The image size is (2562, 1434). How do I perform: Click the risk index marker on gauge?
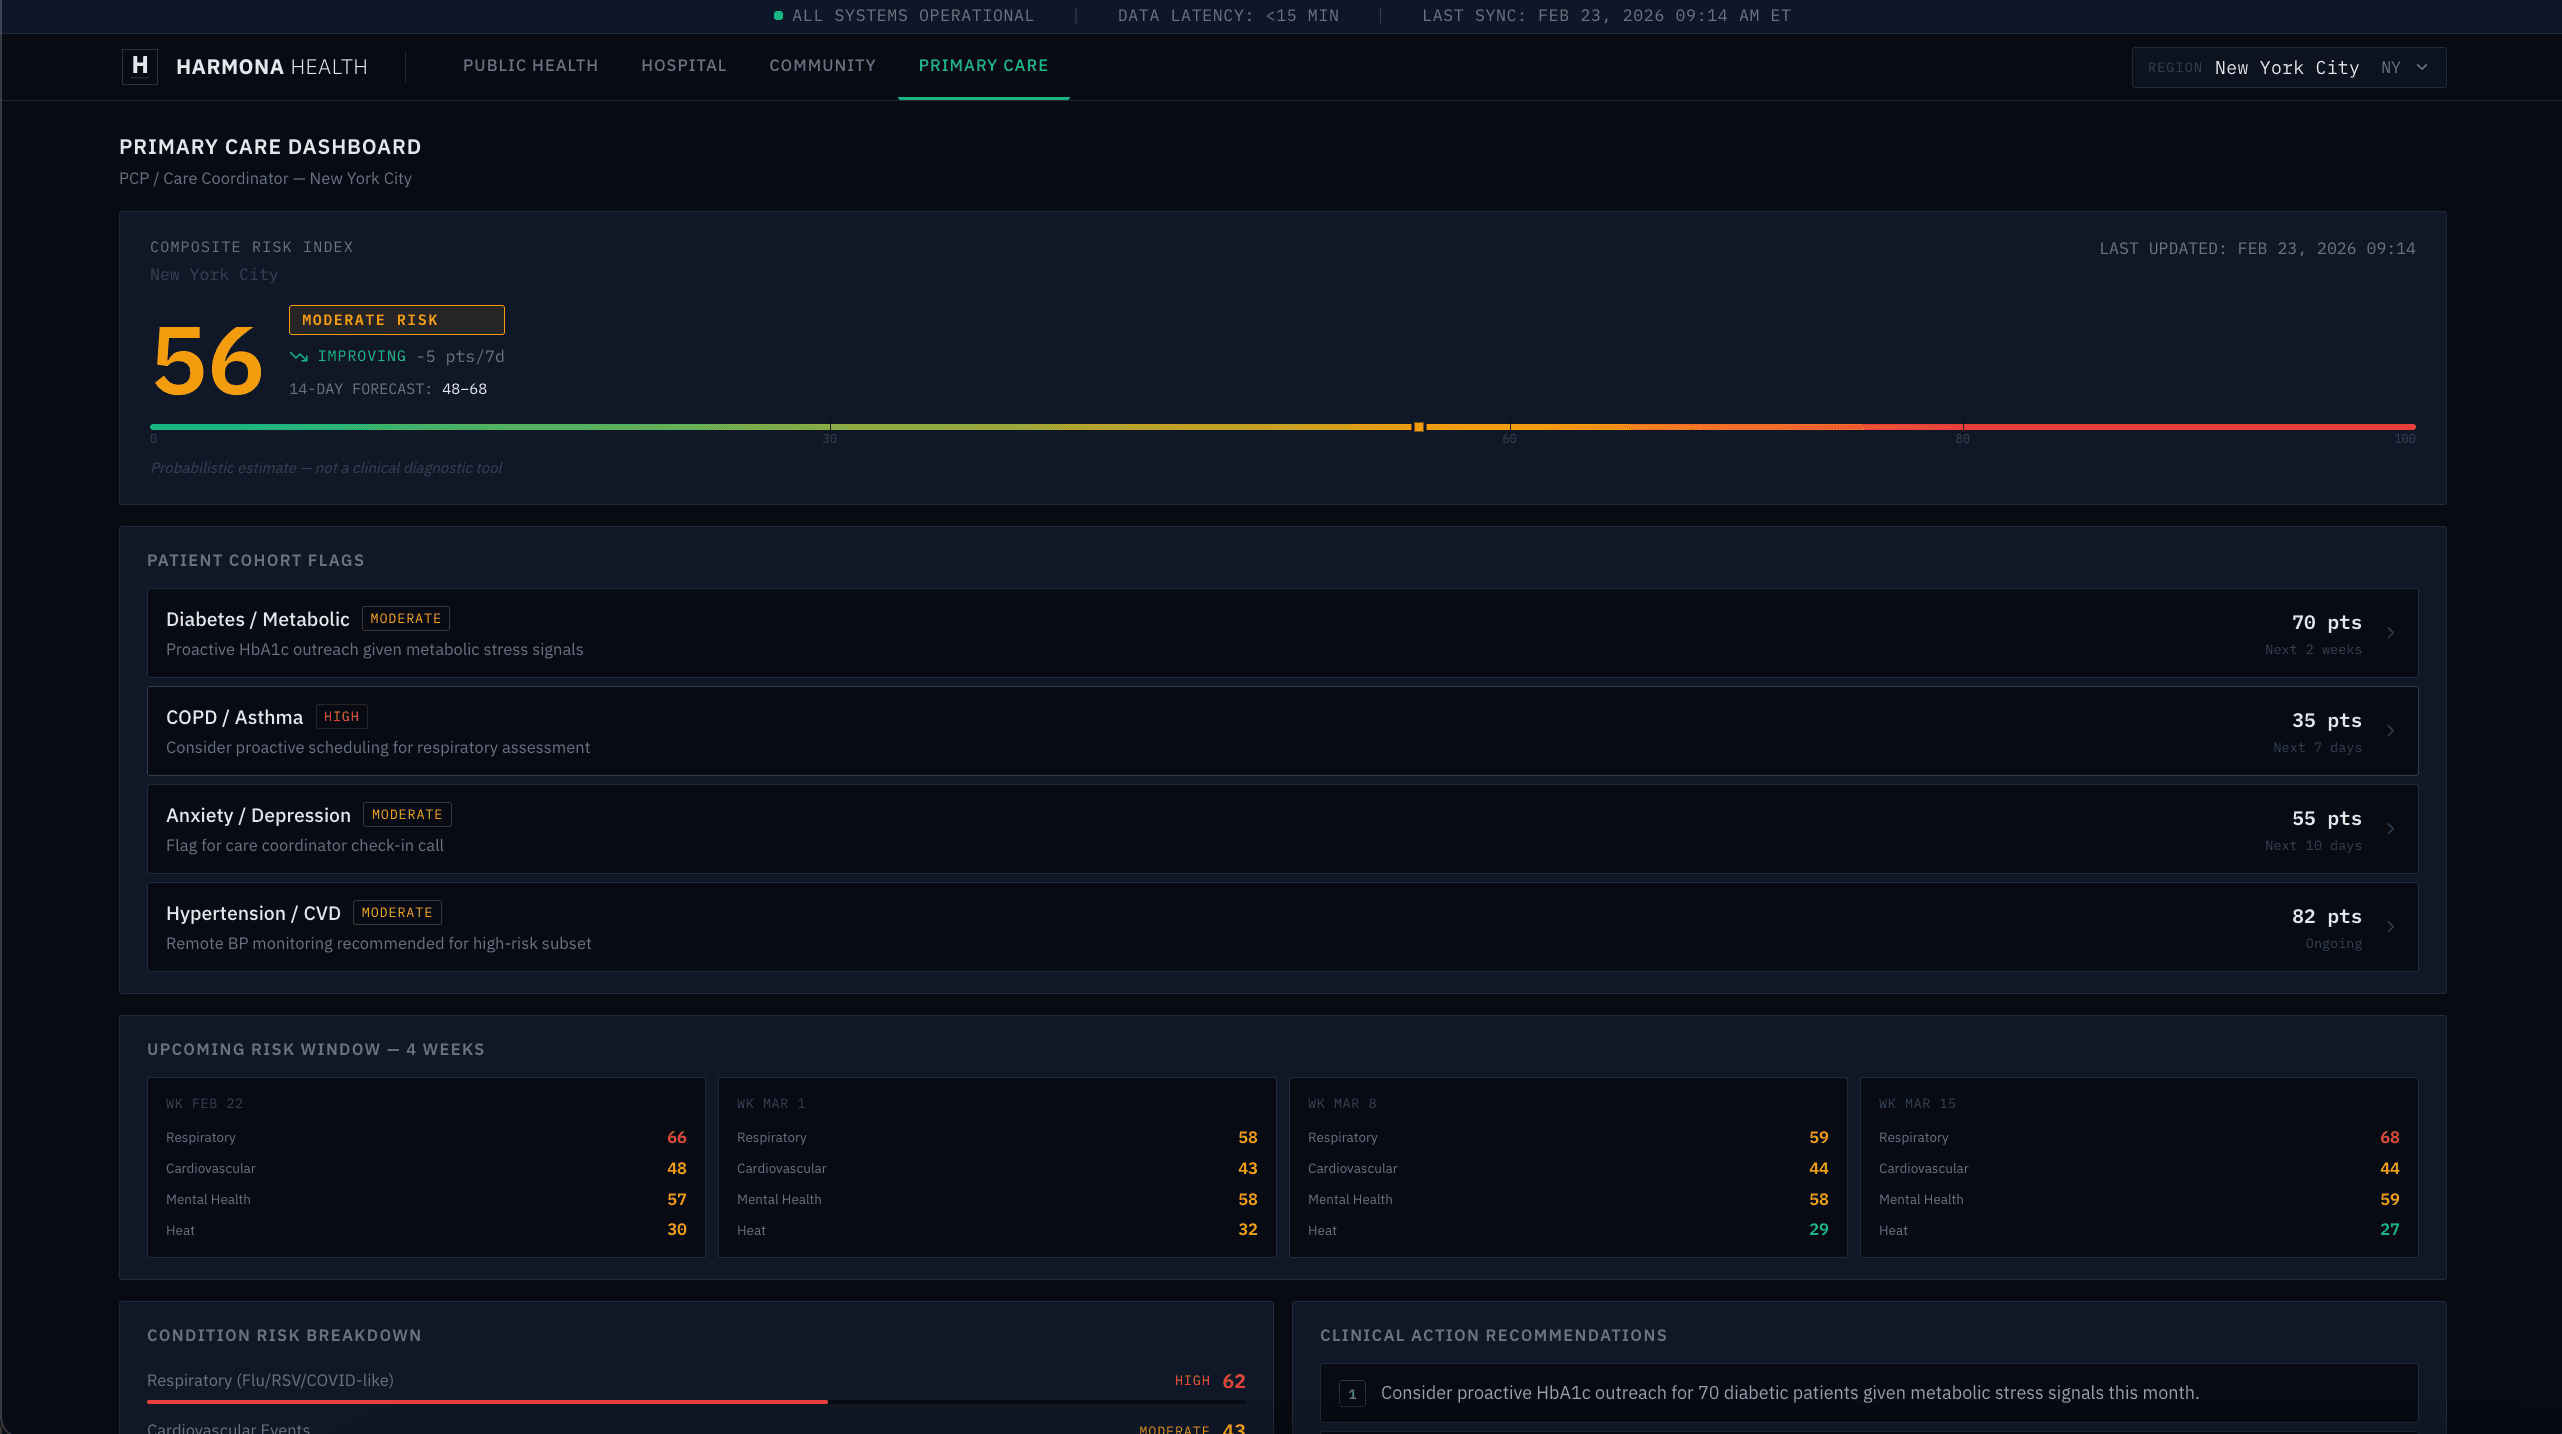(1418, 427)
